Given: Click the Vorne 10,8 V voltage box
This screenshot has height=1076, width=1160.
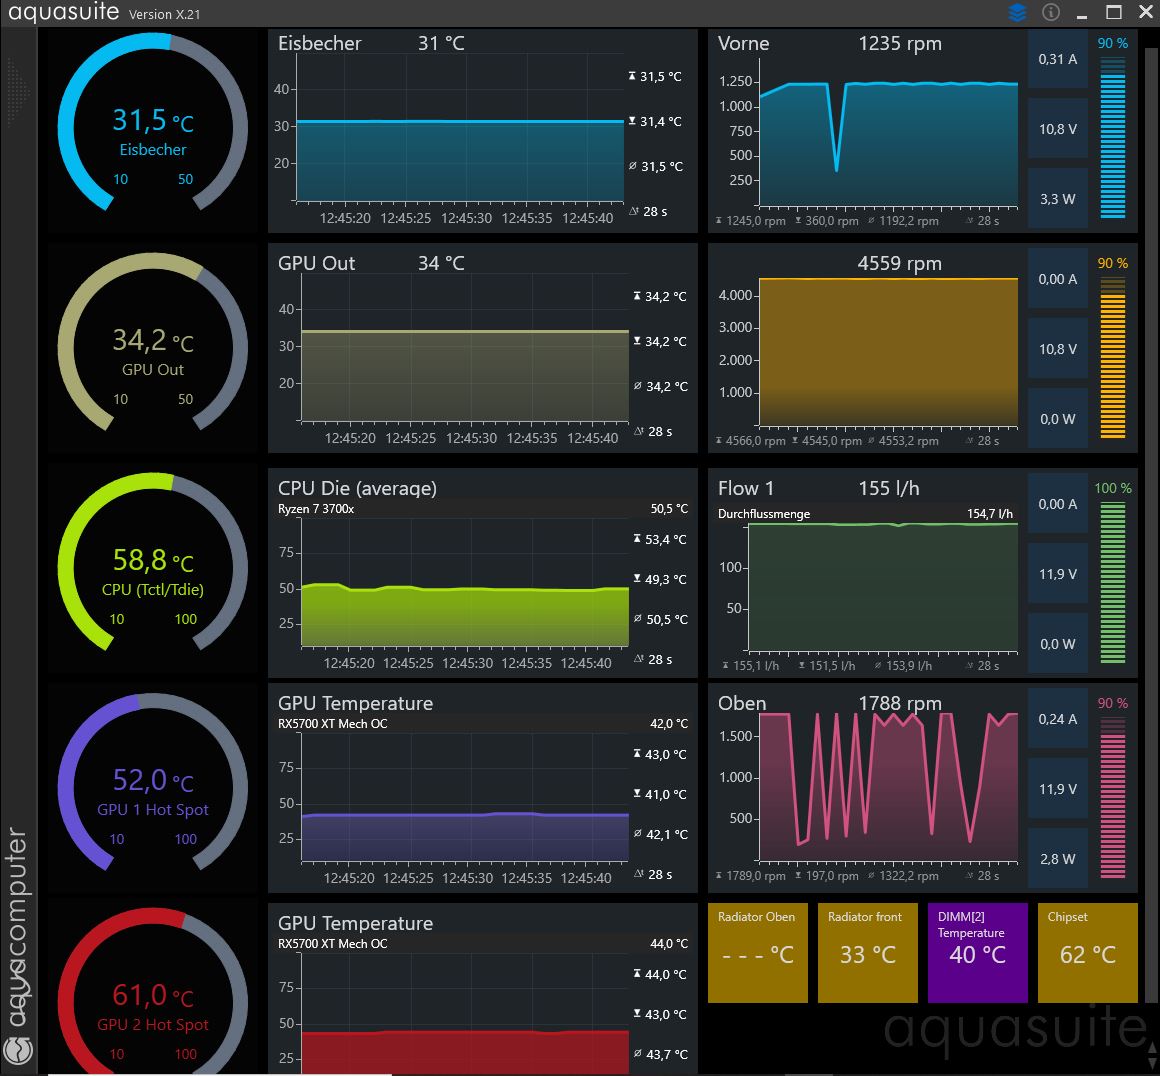Looking at the screenshot, I should [x=1058, y=129].
